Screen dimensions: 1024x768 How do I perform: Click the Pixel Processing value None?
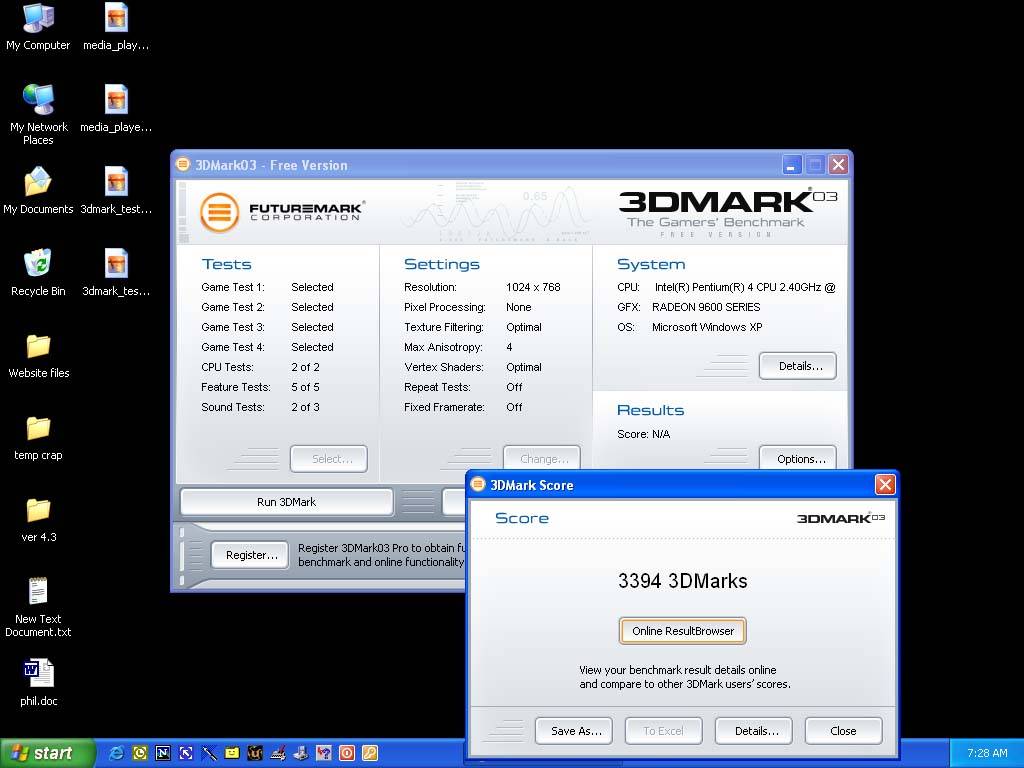(519, 307)
